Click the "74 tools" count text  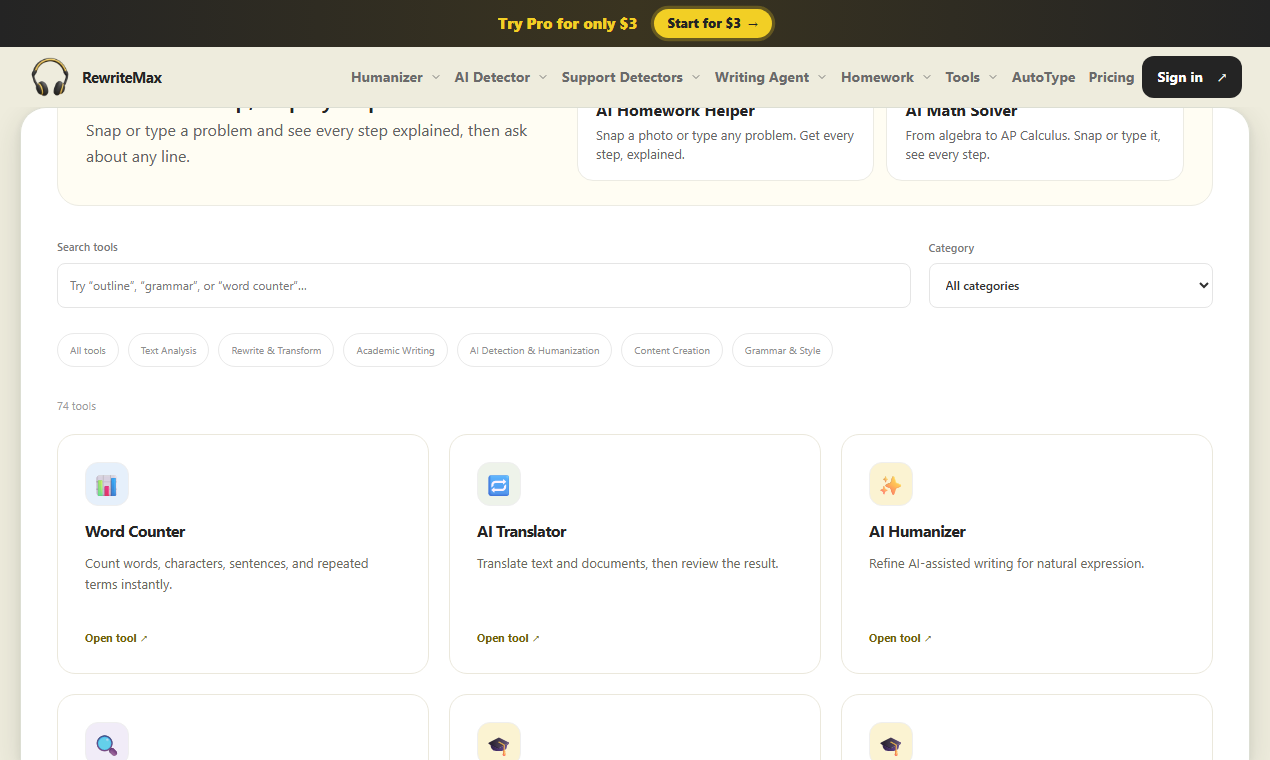(77, 406)
